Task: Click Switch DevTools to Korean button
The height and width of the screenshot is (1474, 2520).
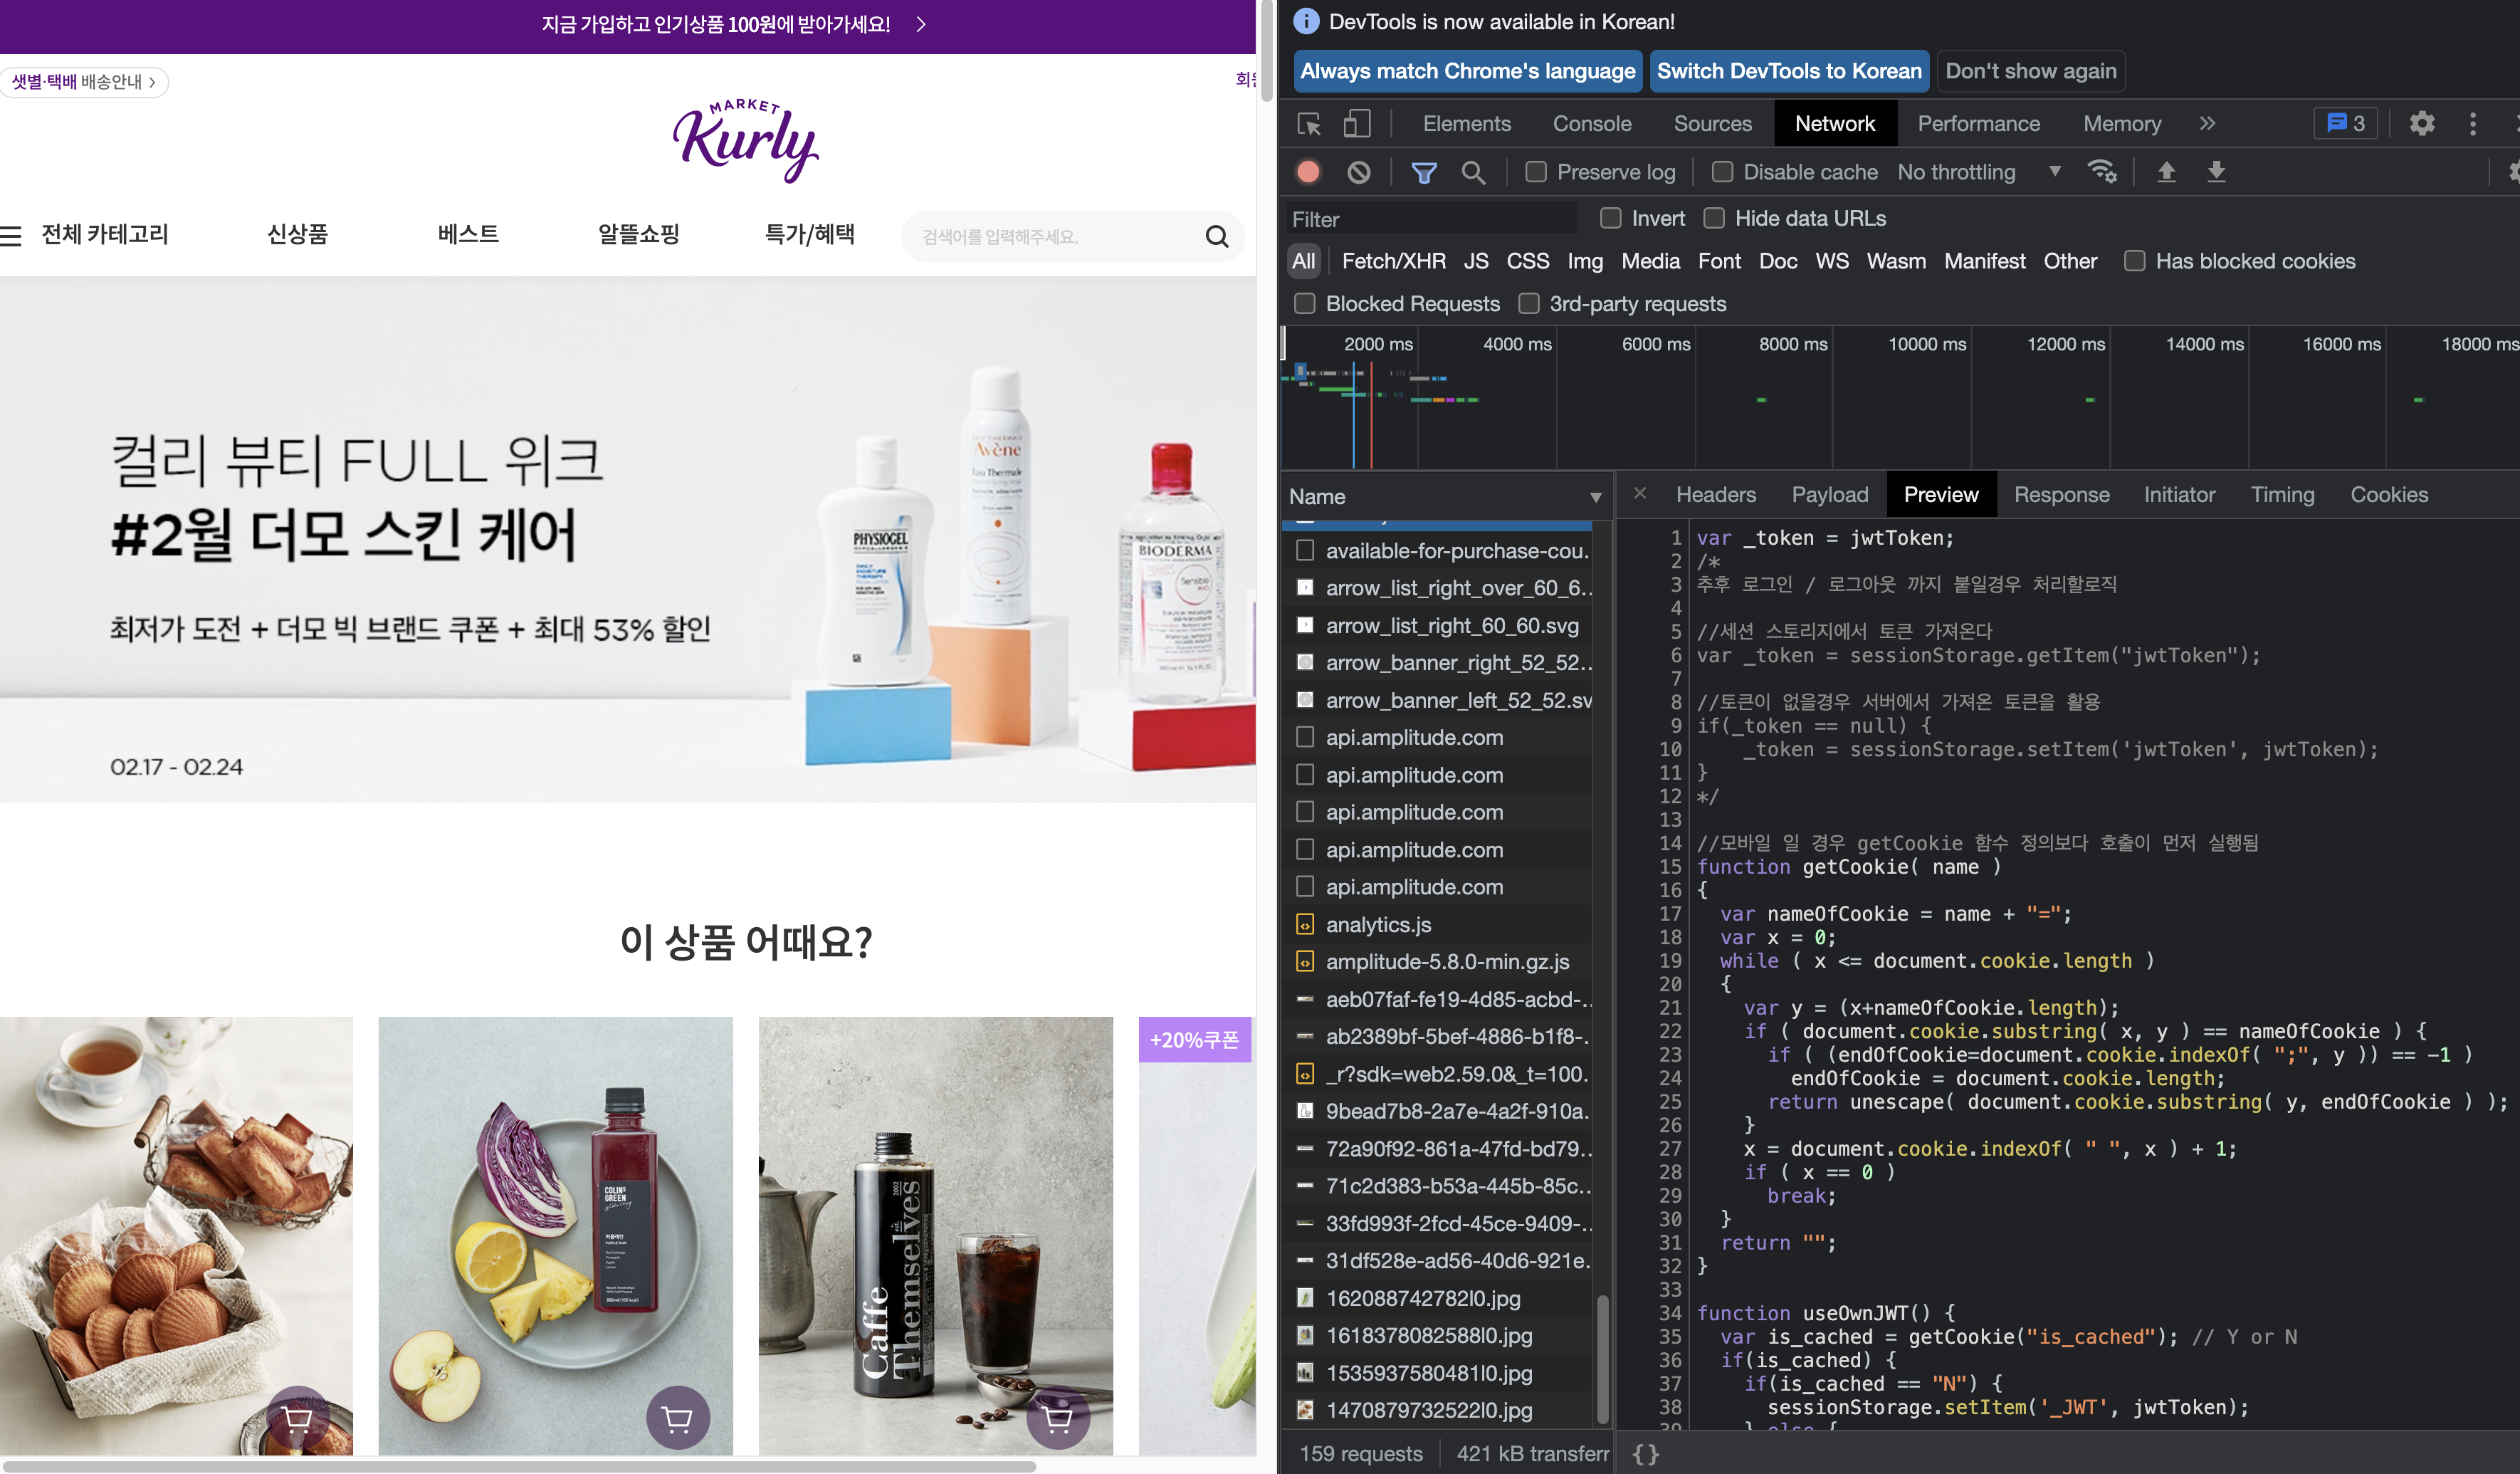Action: coord(1788,71)
